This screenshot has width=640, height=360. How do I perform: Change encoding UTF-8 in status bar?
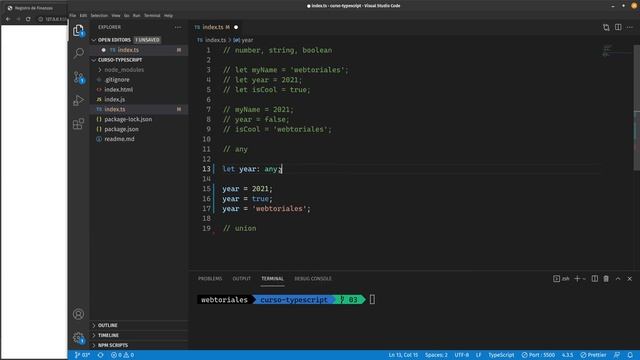(x=462, y=355)
